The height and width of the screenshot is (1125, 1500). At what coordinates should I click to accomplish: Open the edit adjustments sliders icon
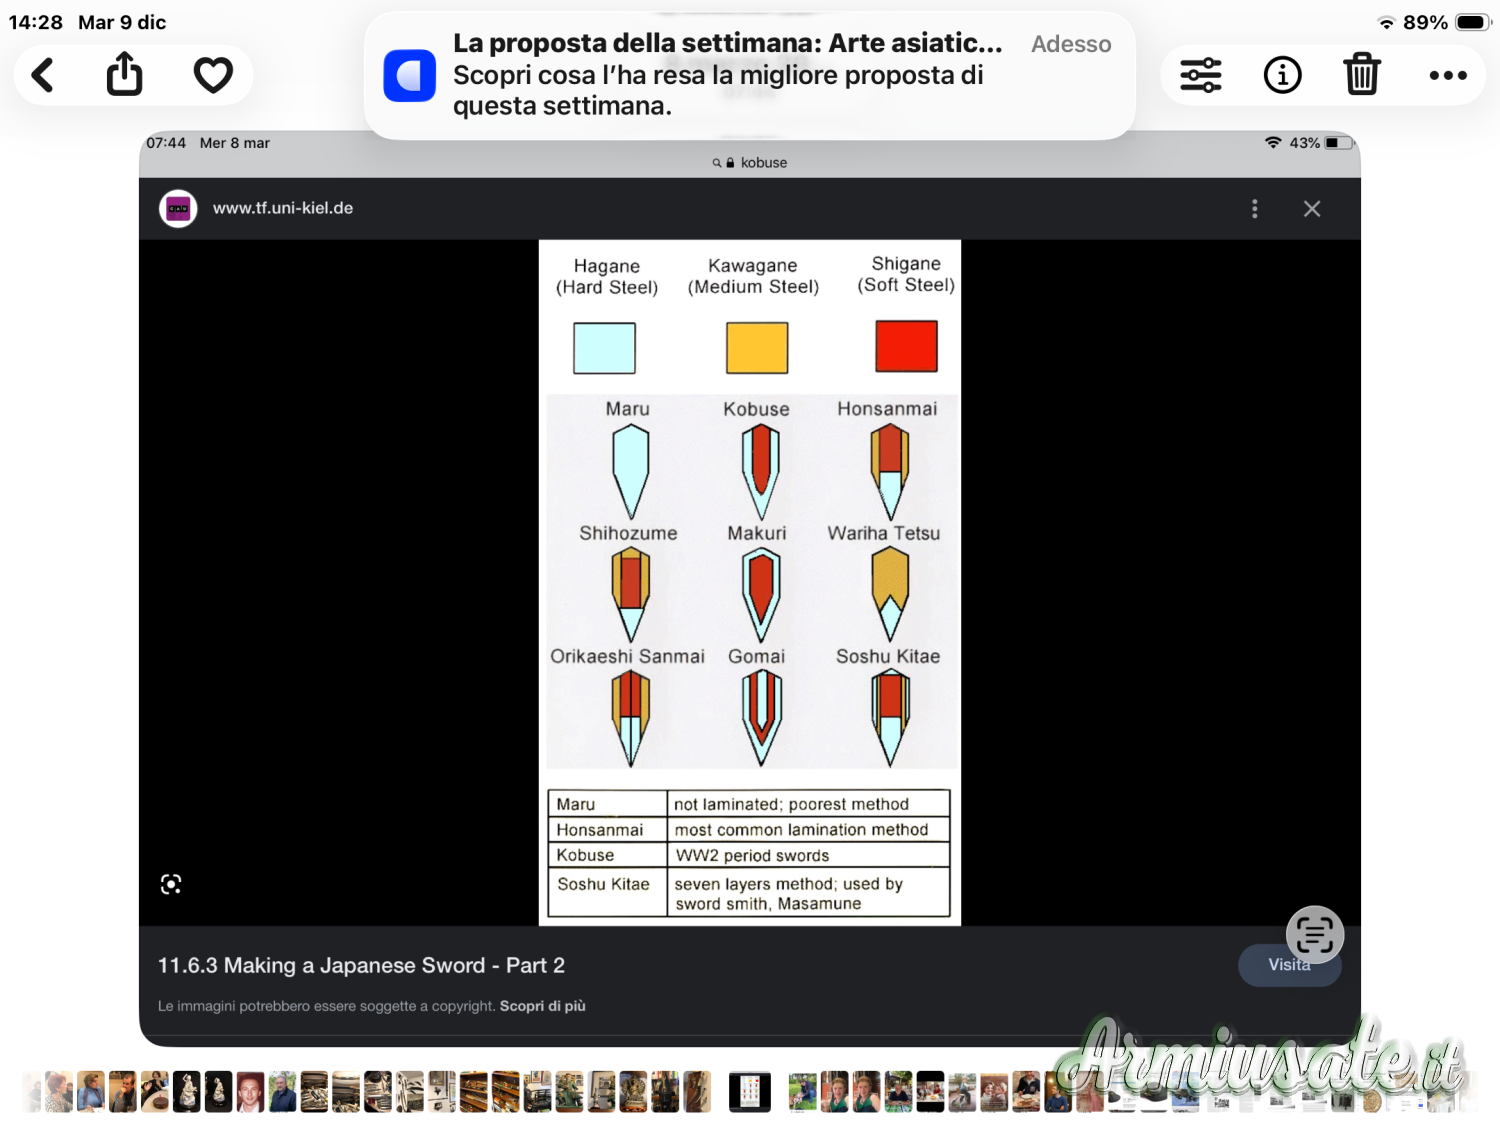1200,75
